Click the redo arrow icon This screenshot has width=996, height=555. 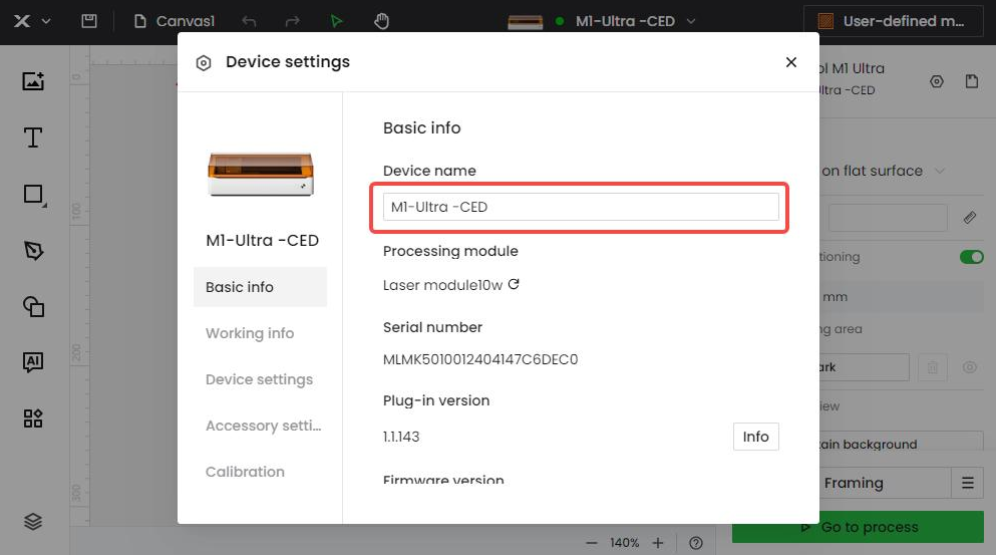click(x=292, y=22)
